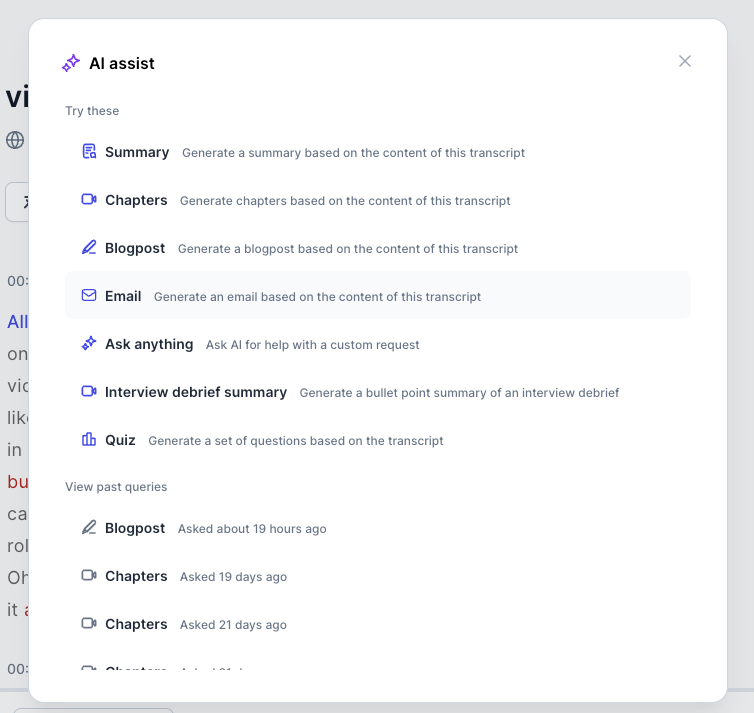Image resolution: width=754 pixels, height=713 pixels.
Task: Select the Summary option
Action: click(x=137, y=152)
